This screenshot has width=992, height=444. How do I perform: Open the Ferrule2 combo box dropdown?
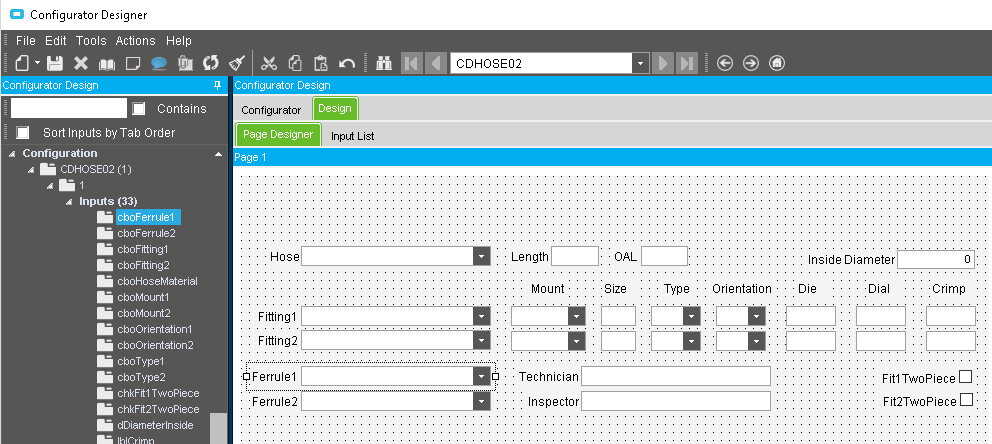pos(481,401)
